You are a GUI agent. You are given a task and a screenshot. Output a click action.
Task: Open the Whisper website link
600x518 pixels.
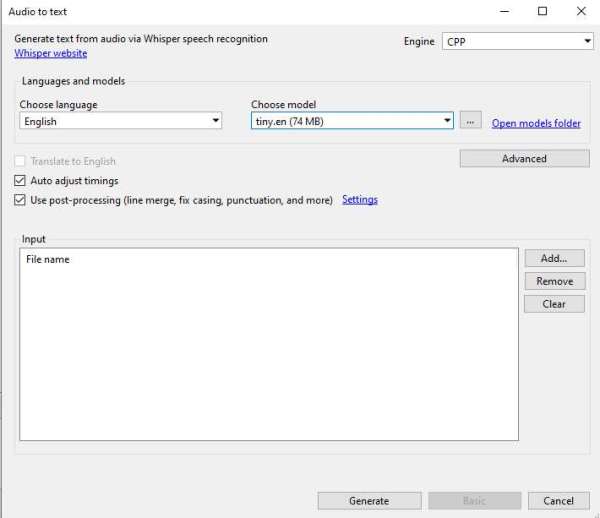pos(50,54)
